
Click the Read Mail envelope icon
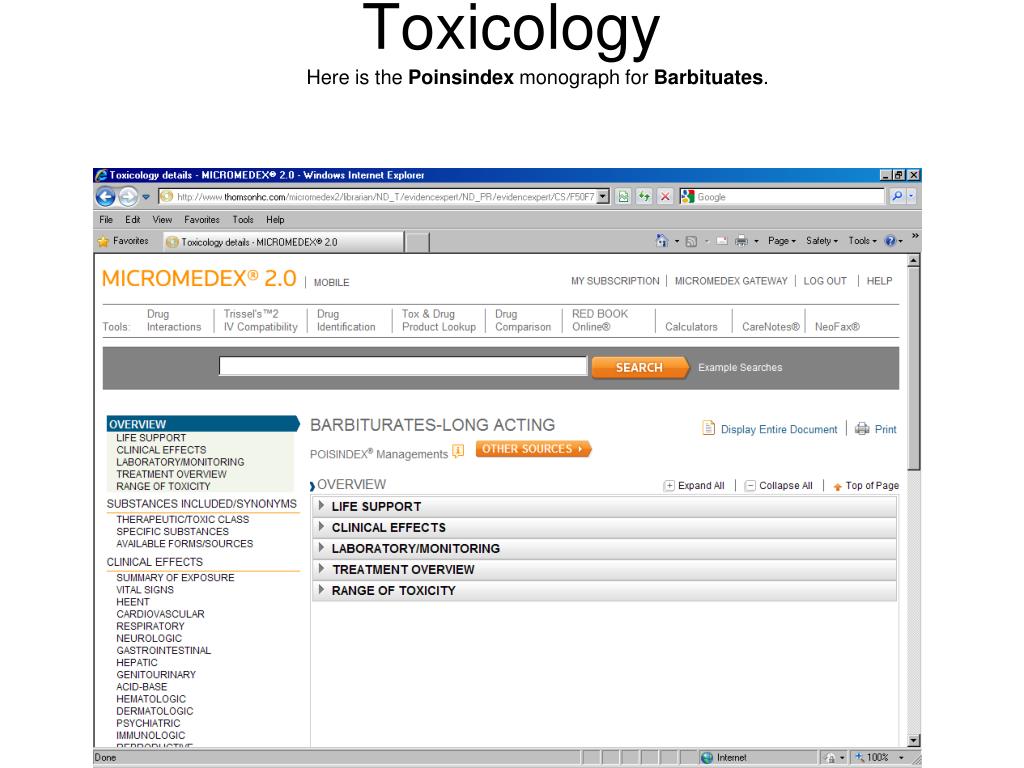(x=722, y=241)
